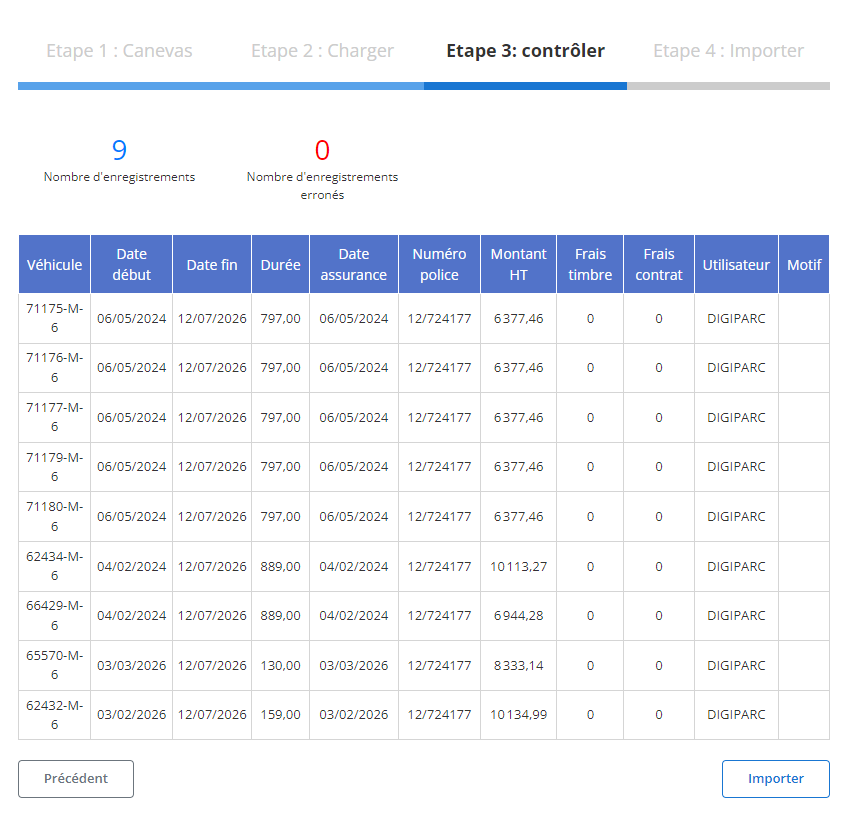The width and height of the screenshot is (848, 813).
Task: Select vehicle cell 66429-M-6
Action: coord(55,616)
